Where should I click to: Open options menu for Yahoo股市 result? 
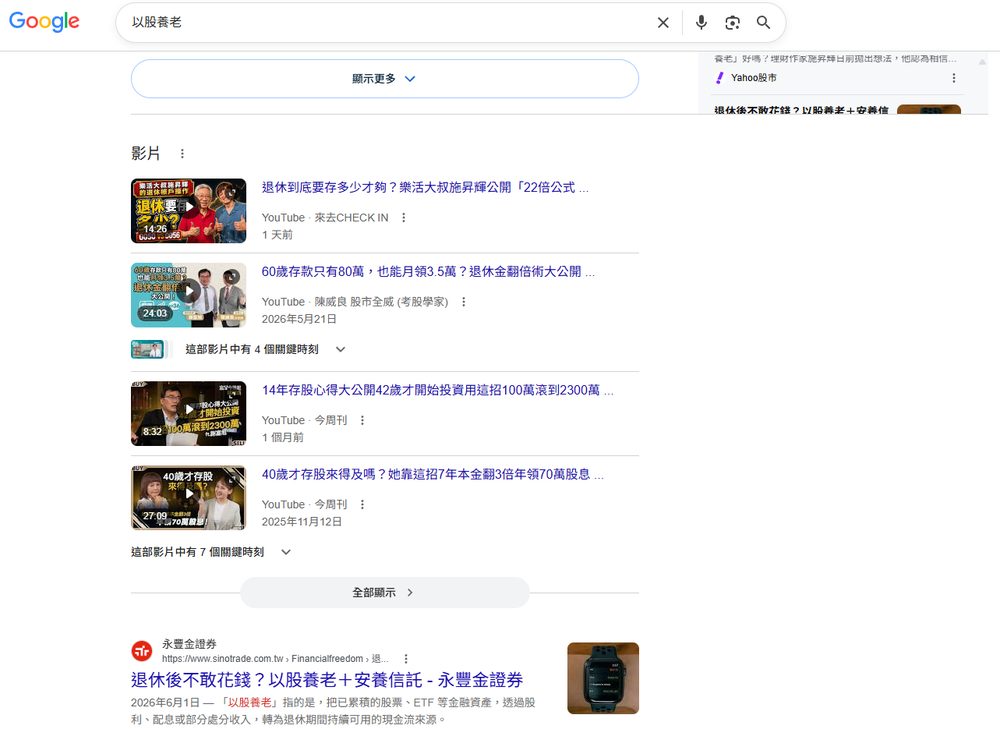(x=953, y=78)
